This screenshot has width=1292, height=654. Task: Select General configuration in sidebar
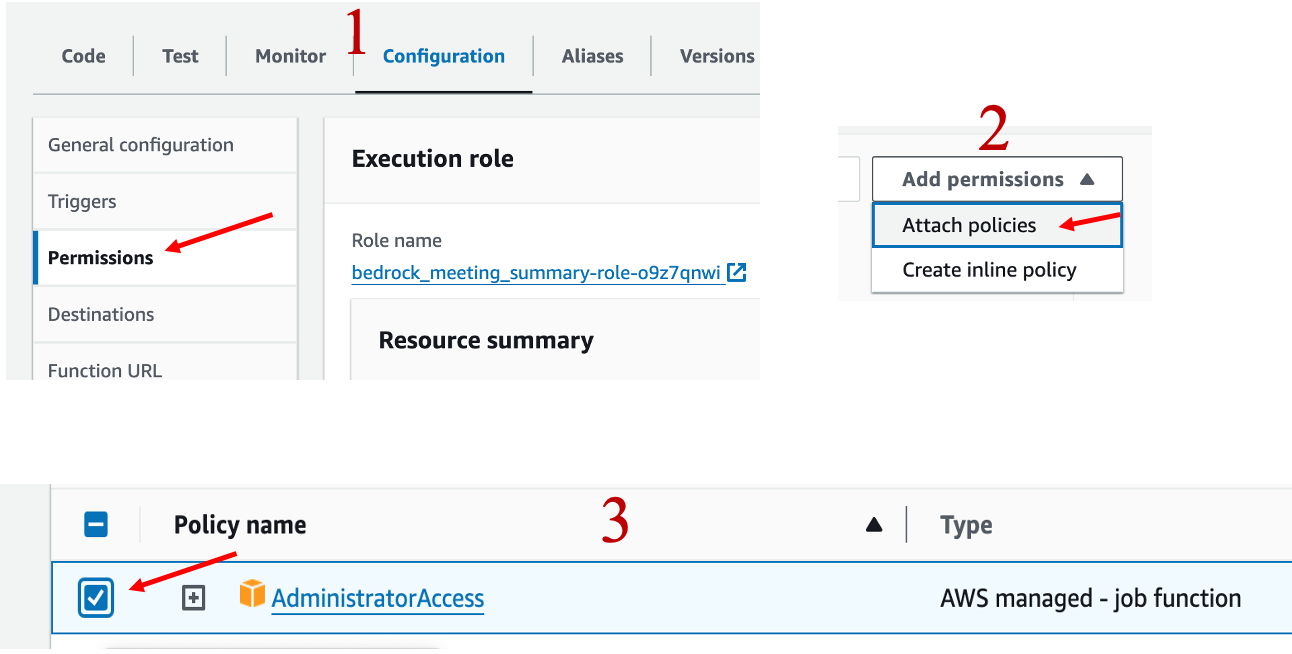point(140,145)
